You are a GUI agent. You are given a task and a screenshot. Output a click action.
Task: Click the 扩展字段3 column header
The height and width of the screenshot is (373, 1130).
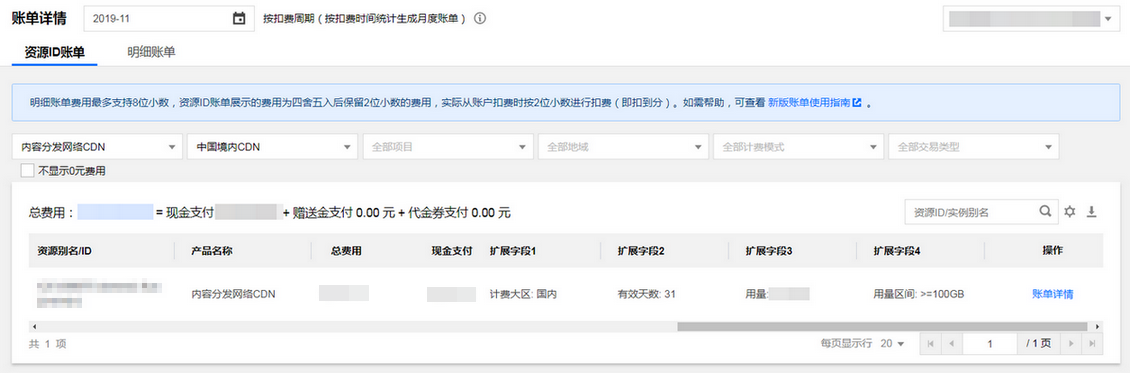tap(769, 251)
